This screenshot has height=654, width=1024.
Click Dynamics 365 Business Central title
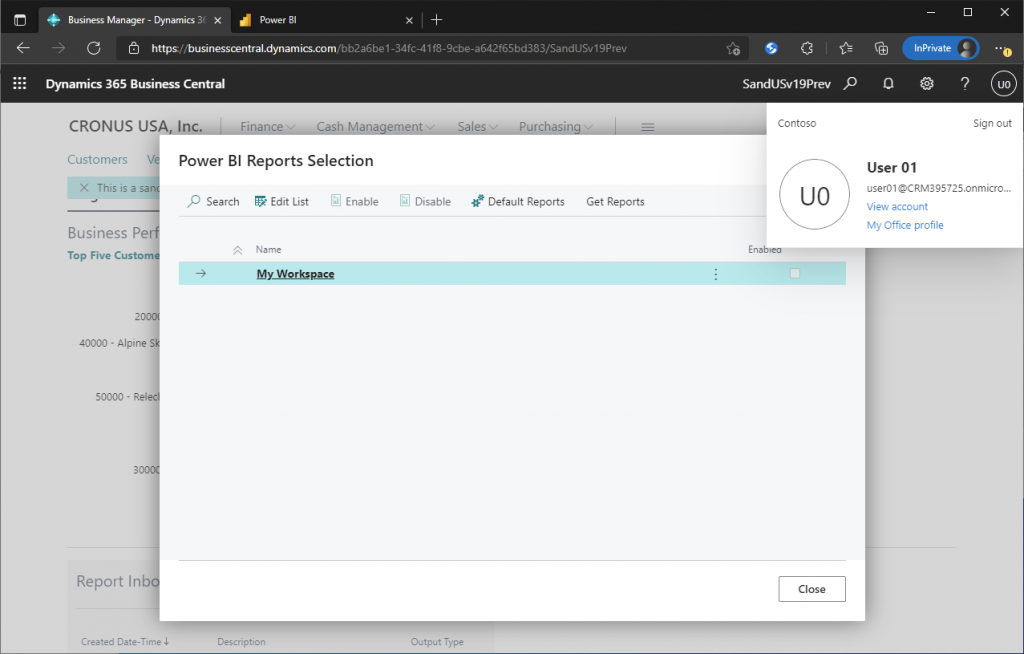coord(135,84)
